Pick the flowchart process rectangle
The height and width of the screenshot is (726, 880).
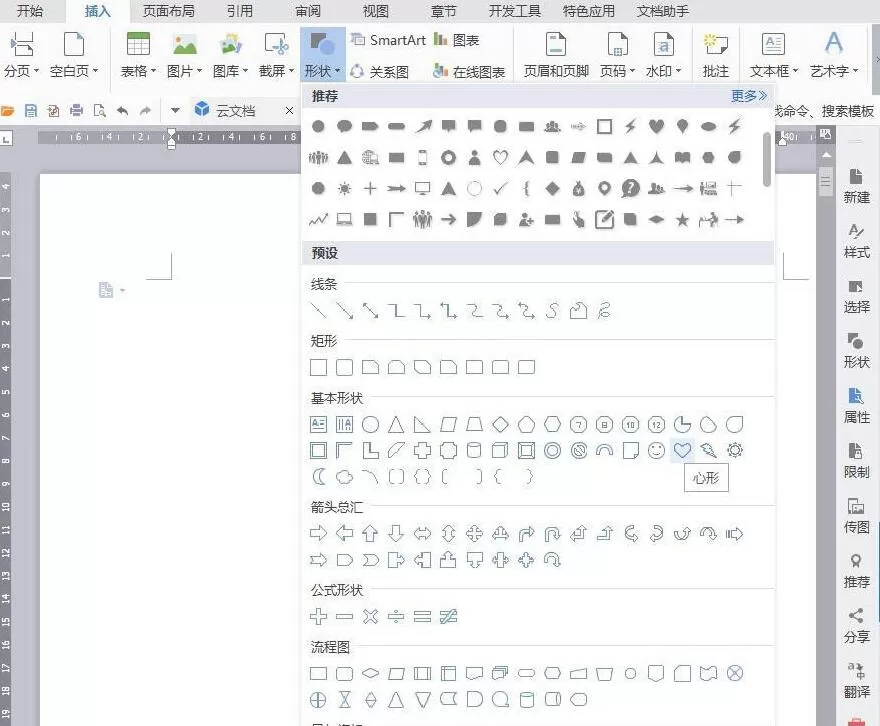click(318, 673)
